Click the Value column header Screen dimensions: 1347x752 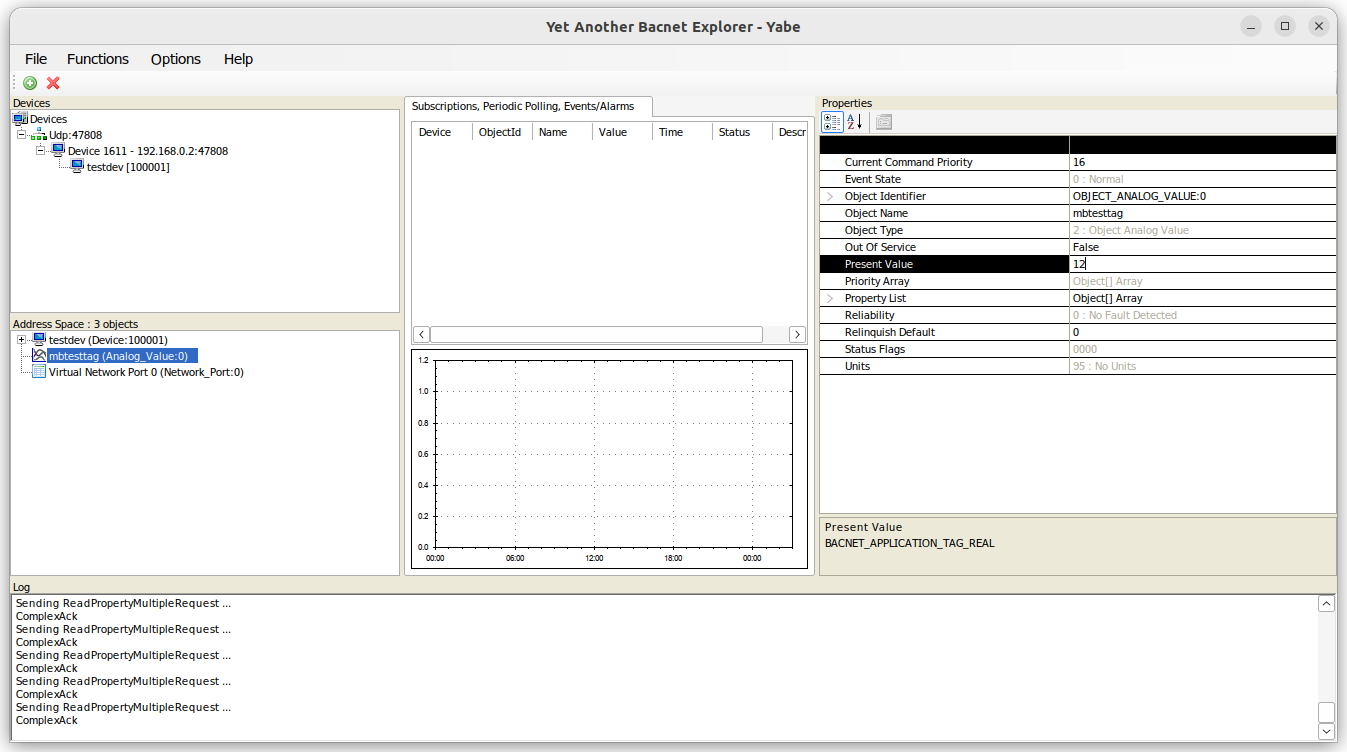click(x=622, y=132)
